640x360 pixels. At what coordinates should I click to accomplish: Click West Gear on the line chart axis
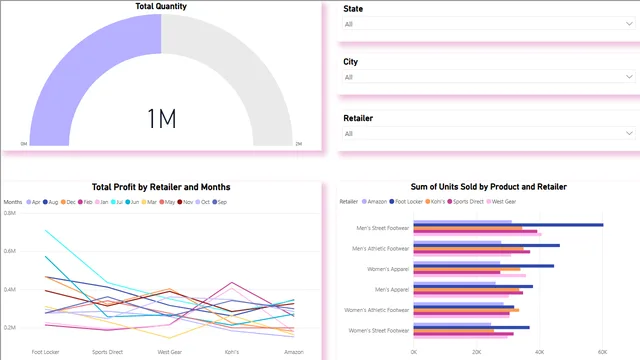click(x=169, y=352)
